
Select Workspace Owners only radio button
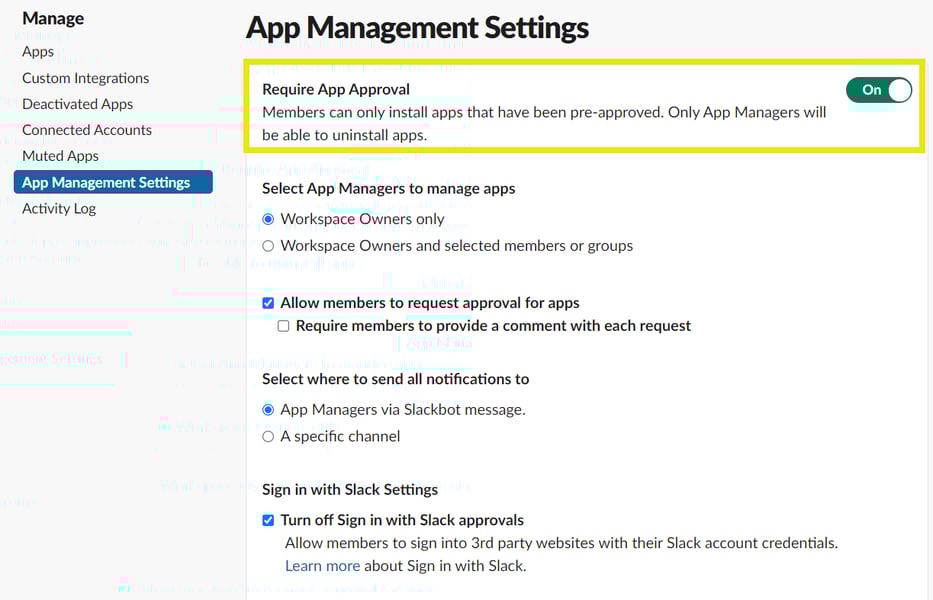pyautogui.click(x=268, y=219)
